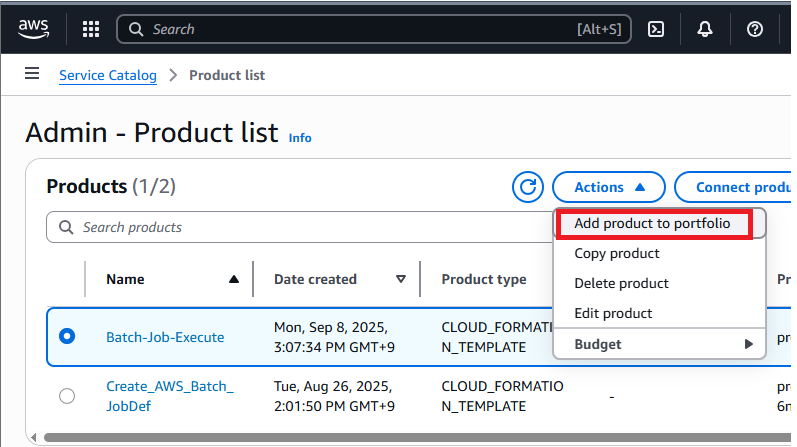797x447 pixels.
Task: Select the Batch-Job-Execute radio button
Action: click(67, 337)
